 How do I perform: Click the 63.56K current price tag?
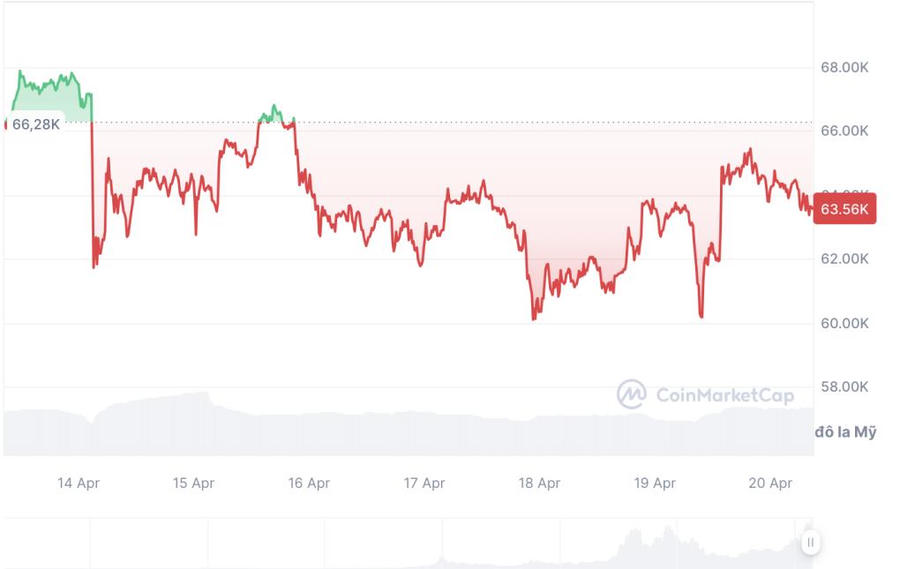pos(845,209)
